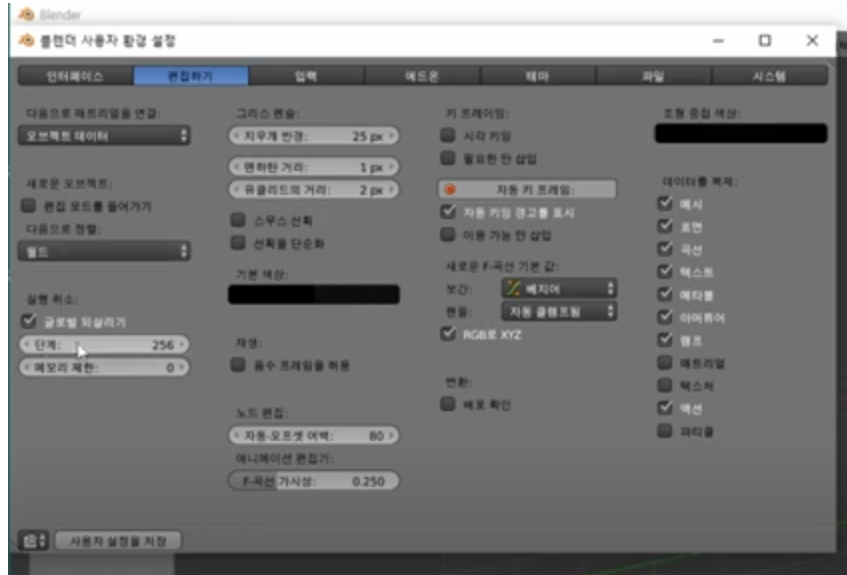
Task: Uncheck 램프 duplicate data checkbox
Action: coord(665,339)
